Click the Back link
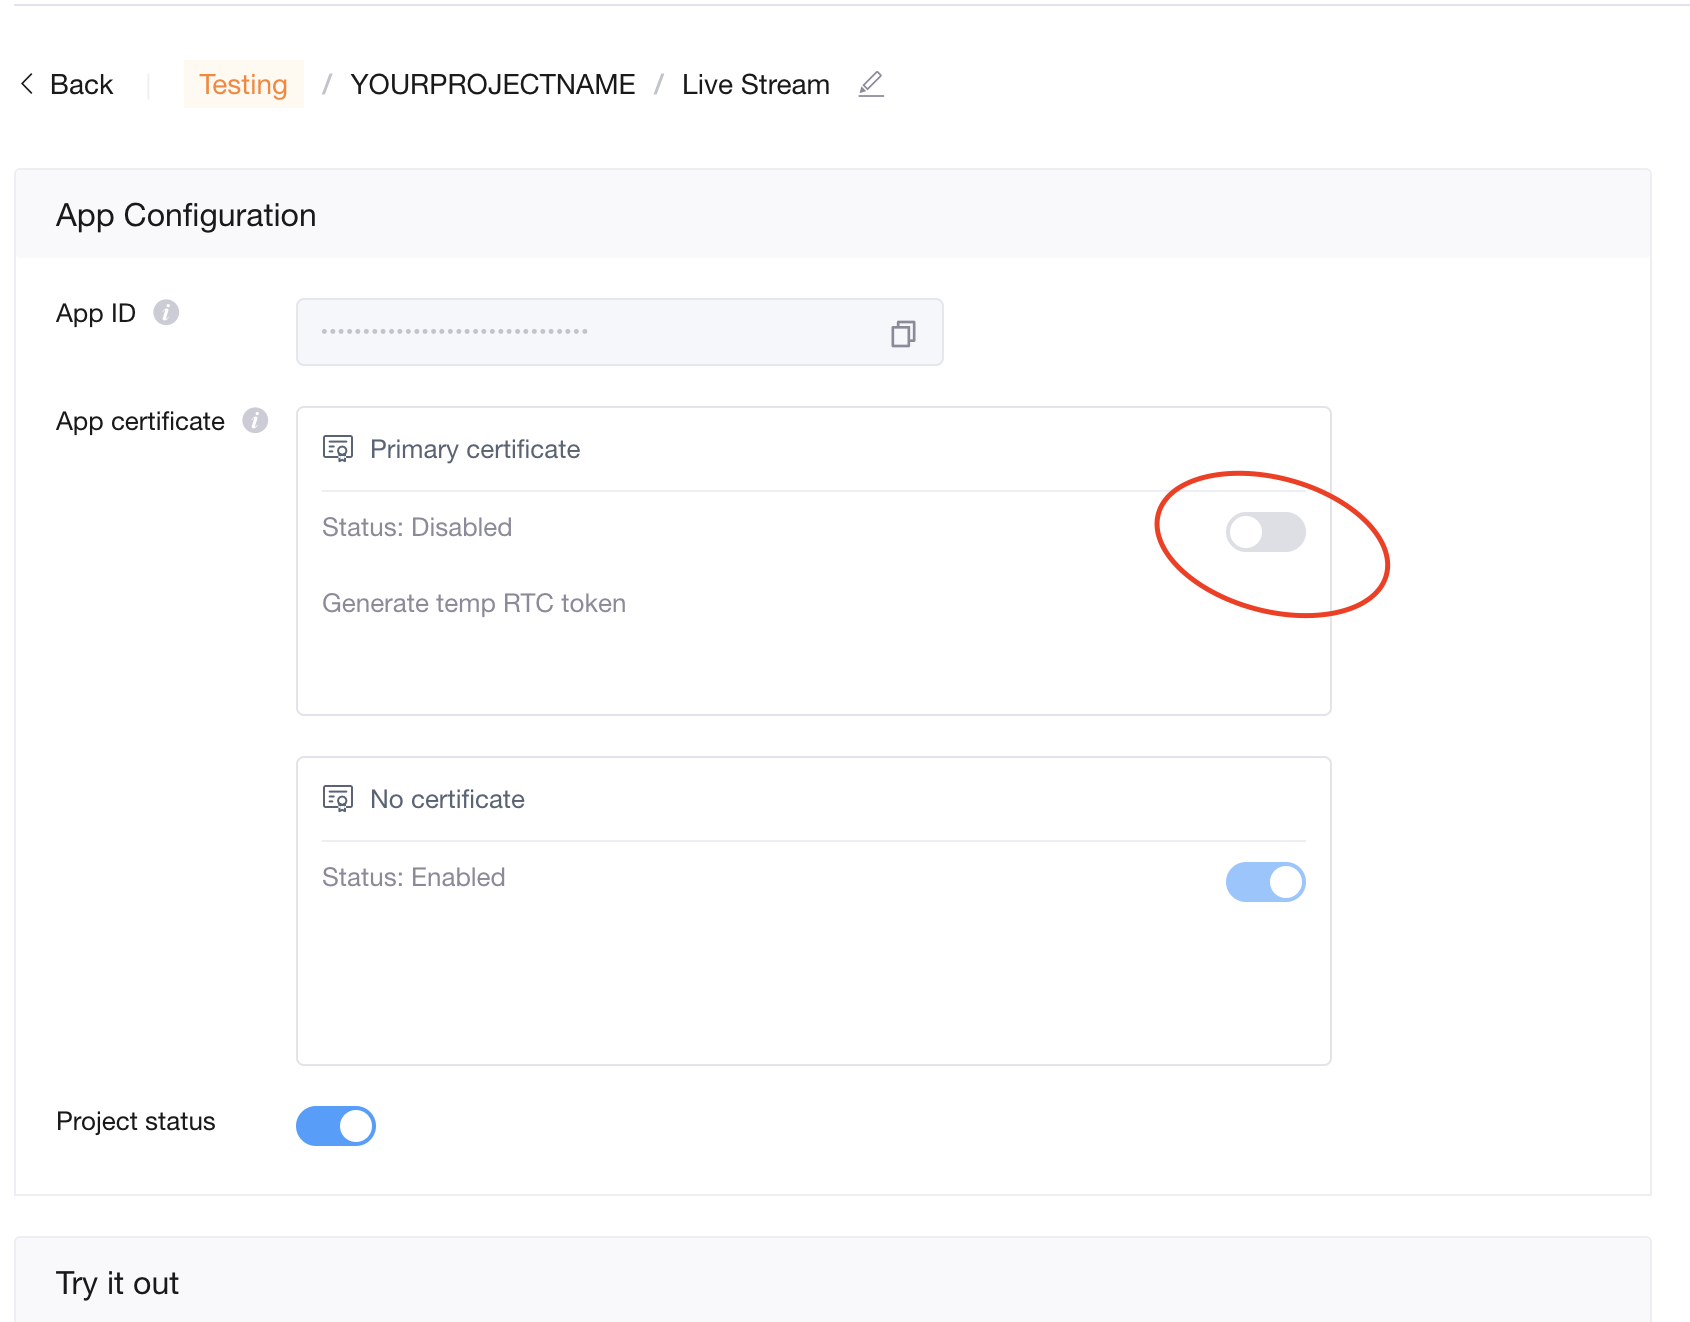Image resolution: width=1690 pixels, height=1322 pixels. (81, 84)
